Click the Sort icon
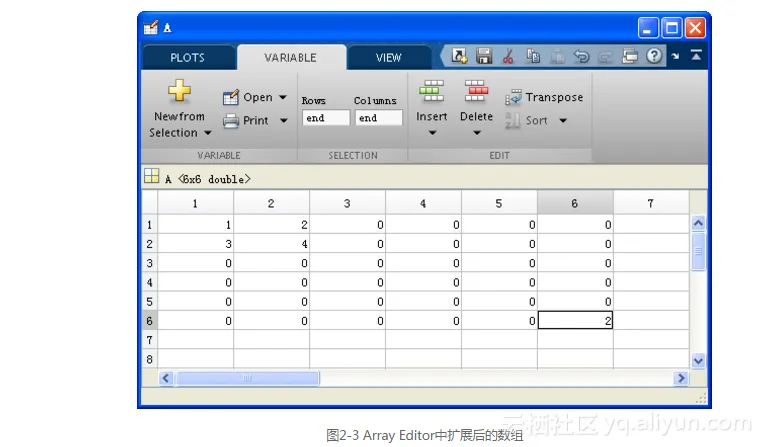This screenshot has width=763, height=447. click(x=513, y=120)
